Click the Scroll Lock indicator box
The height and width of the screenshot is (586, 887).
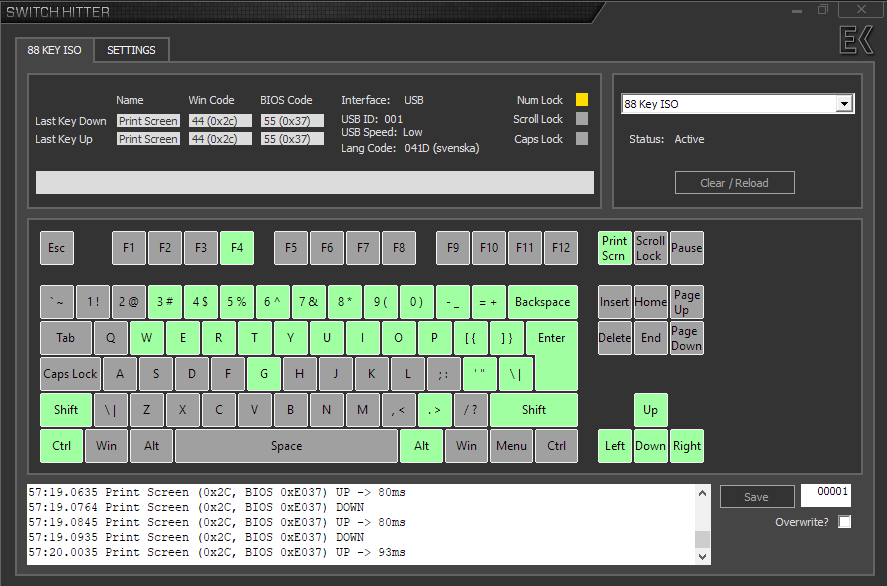pyautogui.click(x=582, y=119)
